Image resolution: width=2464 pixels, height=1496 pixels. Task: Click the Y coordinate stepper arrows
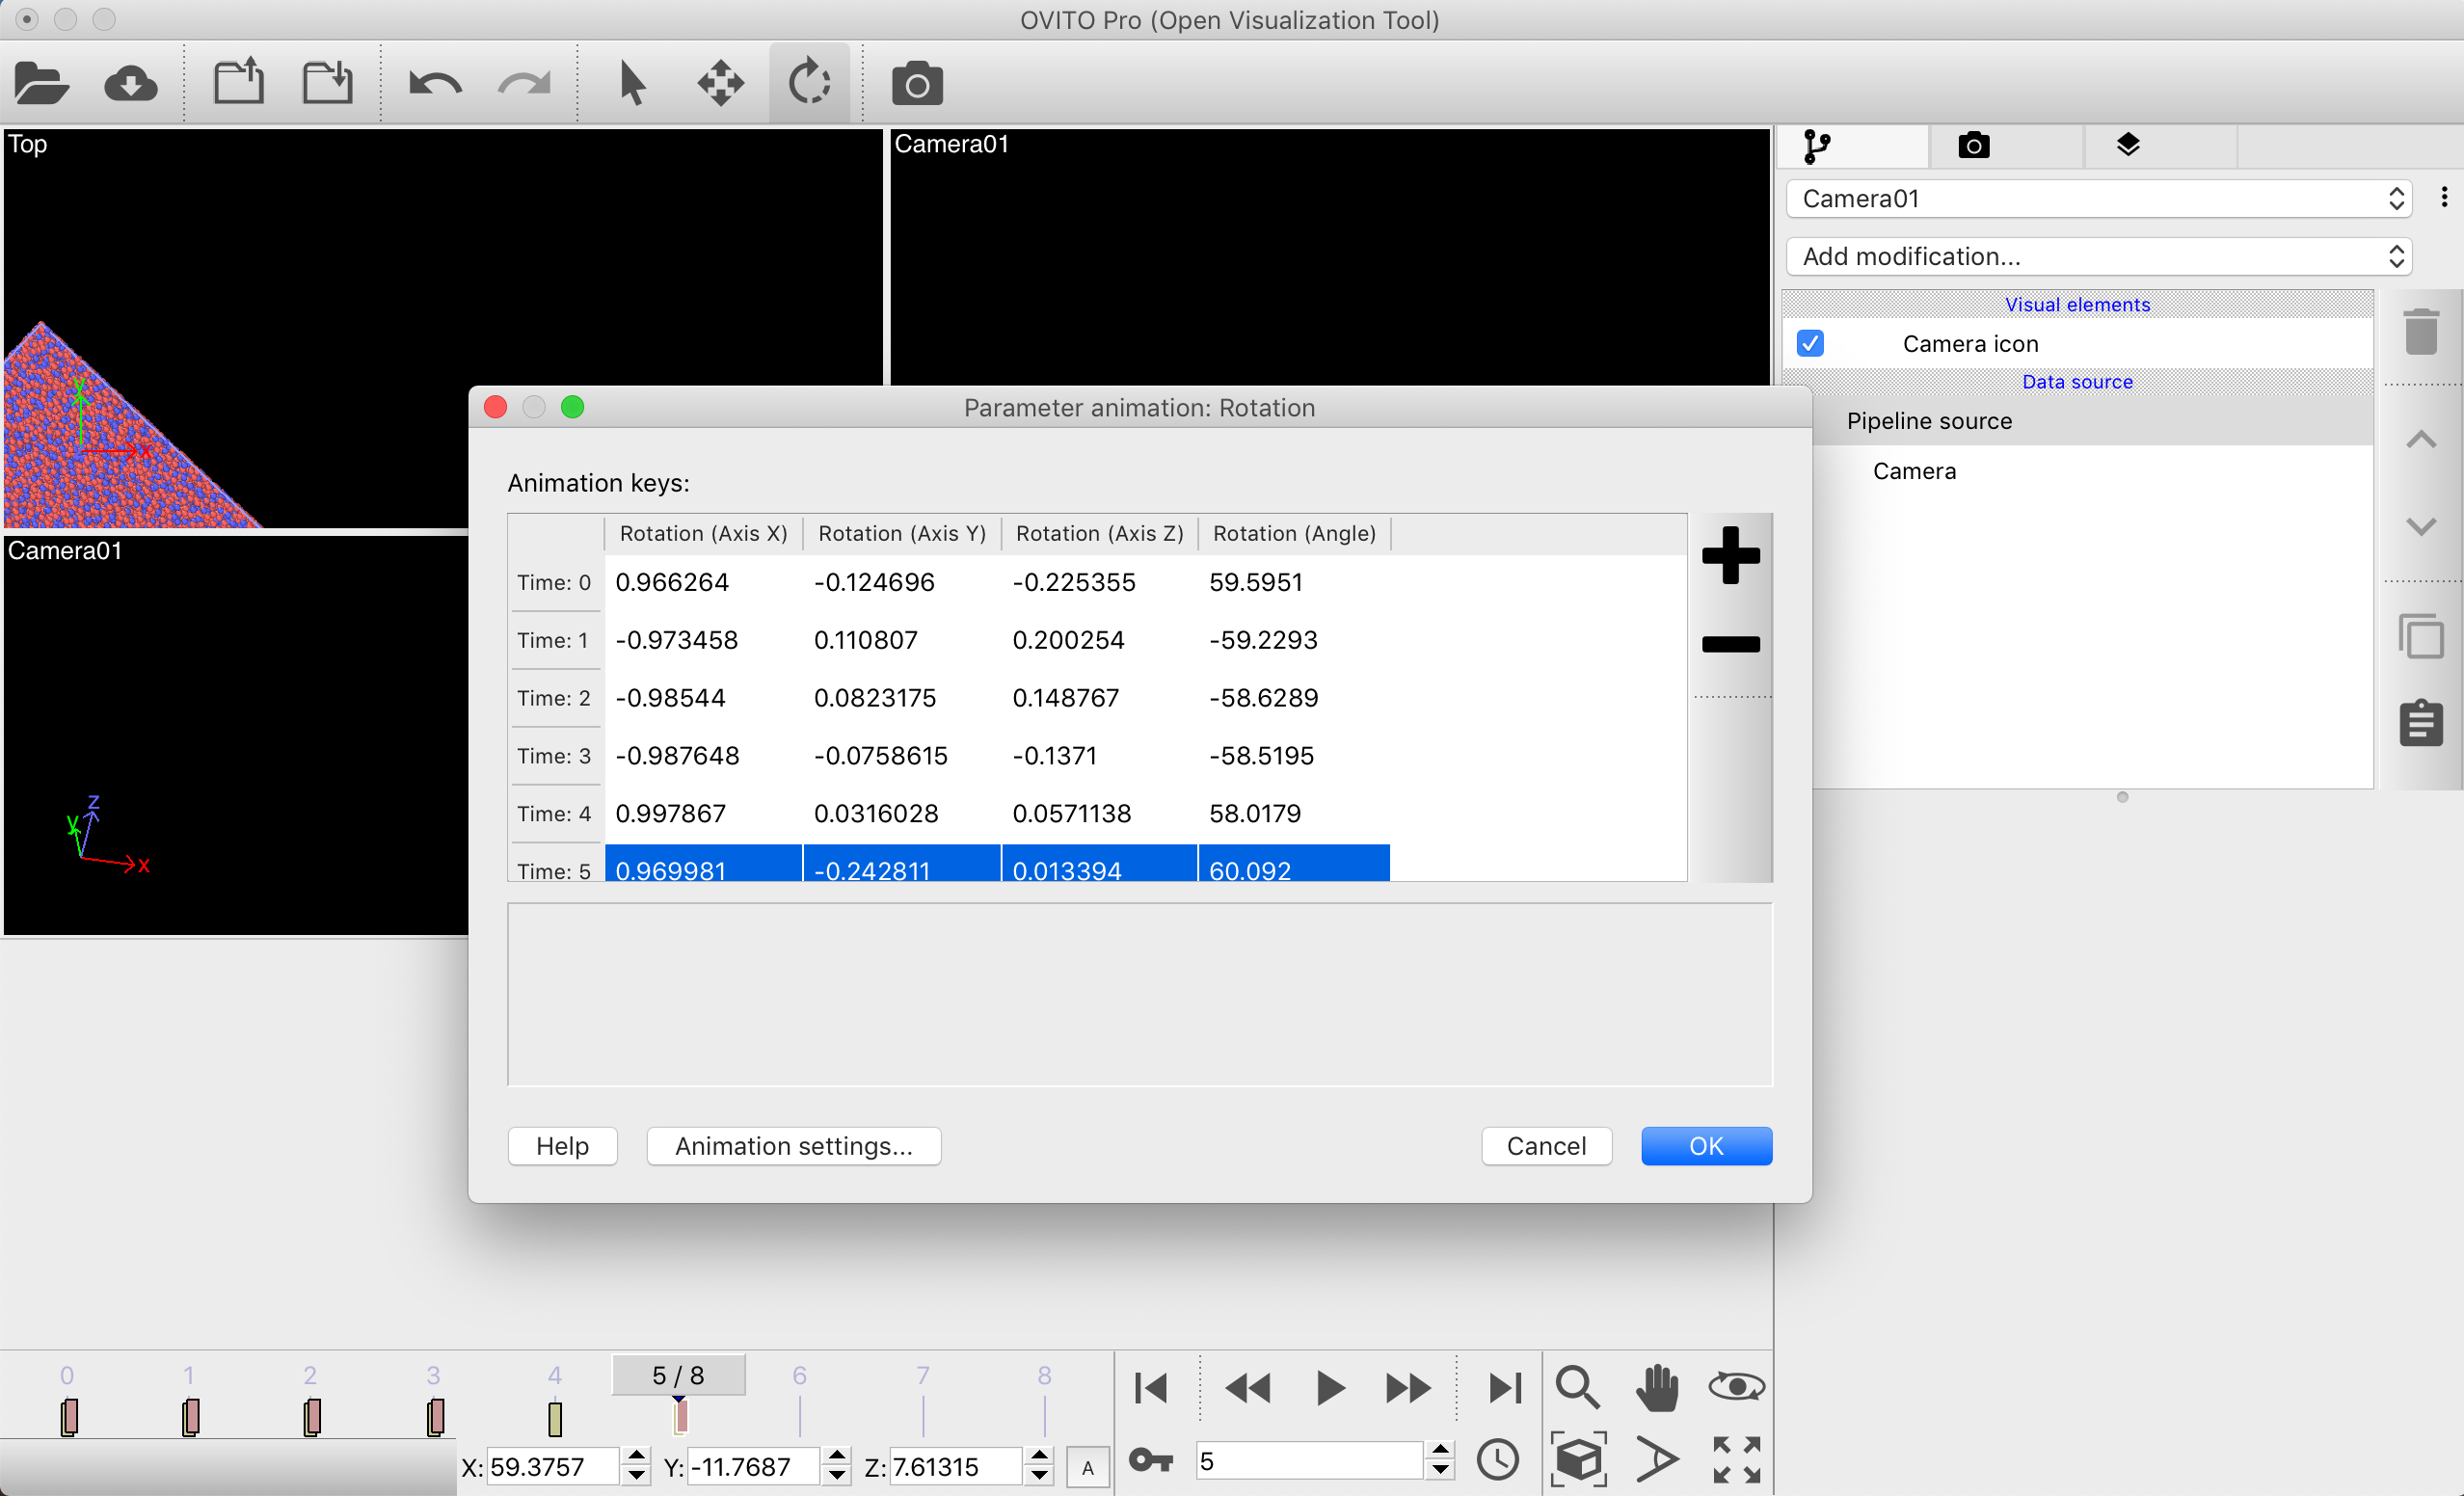pyautogui.click(x=836, y=1466)
